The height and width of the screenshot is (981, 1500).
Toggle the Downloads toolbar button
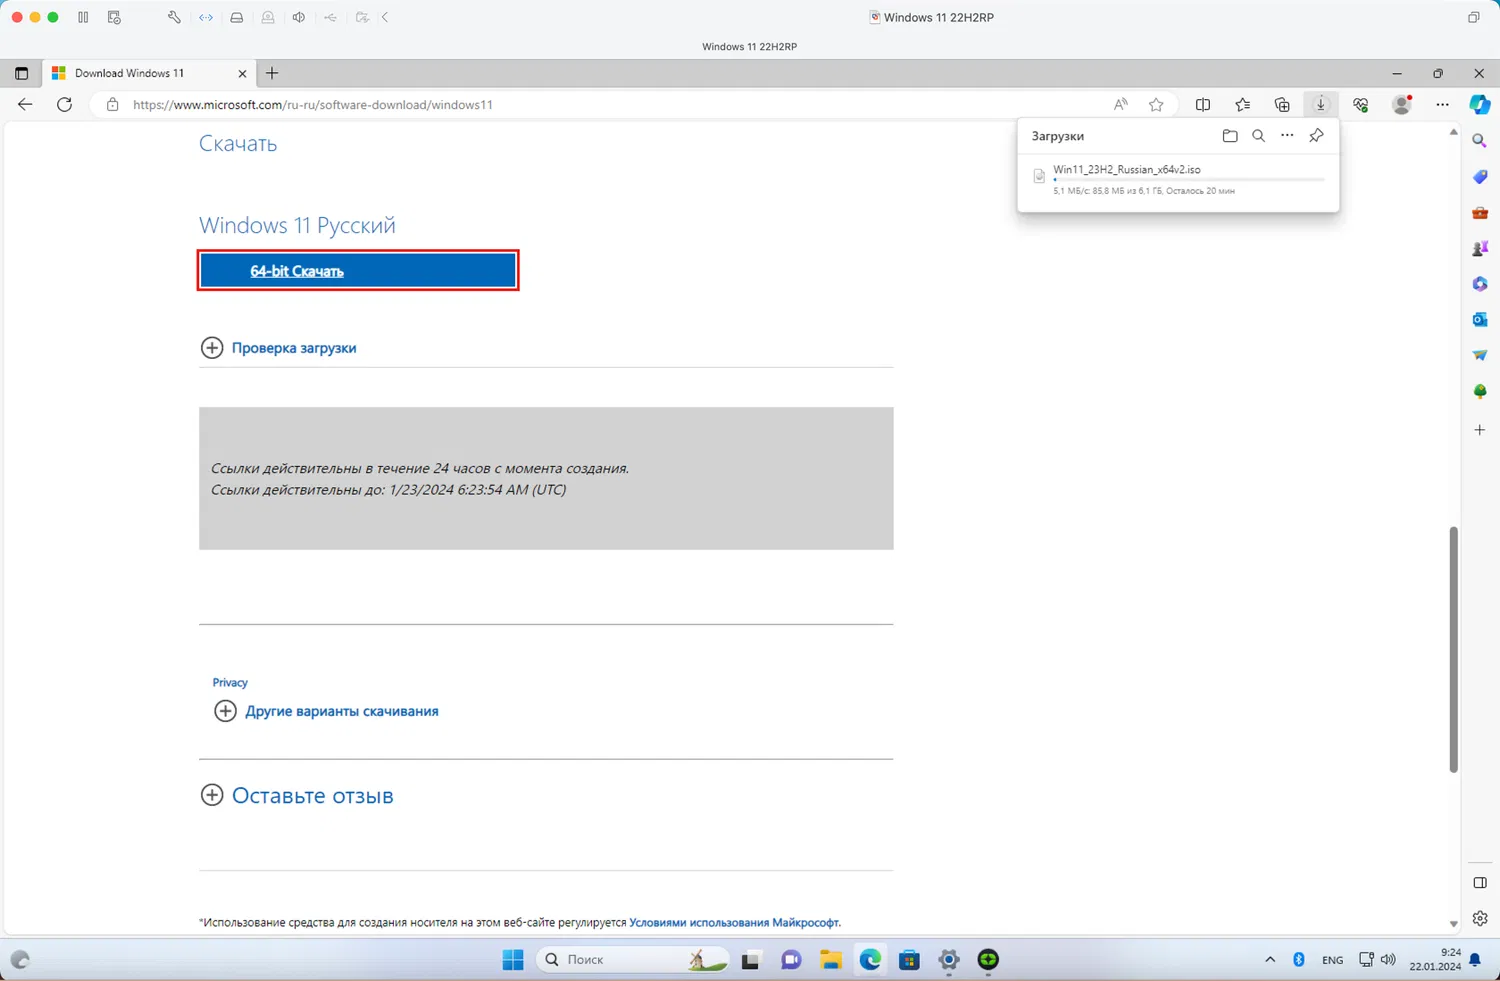click(1321, 104)
